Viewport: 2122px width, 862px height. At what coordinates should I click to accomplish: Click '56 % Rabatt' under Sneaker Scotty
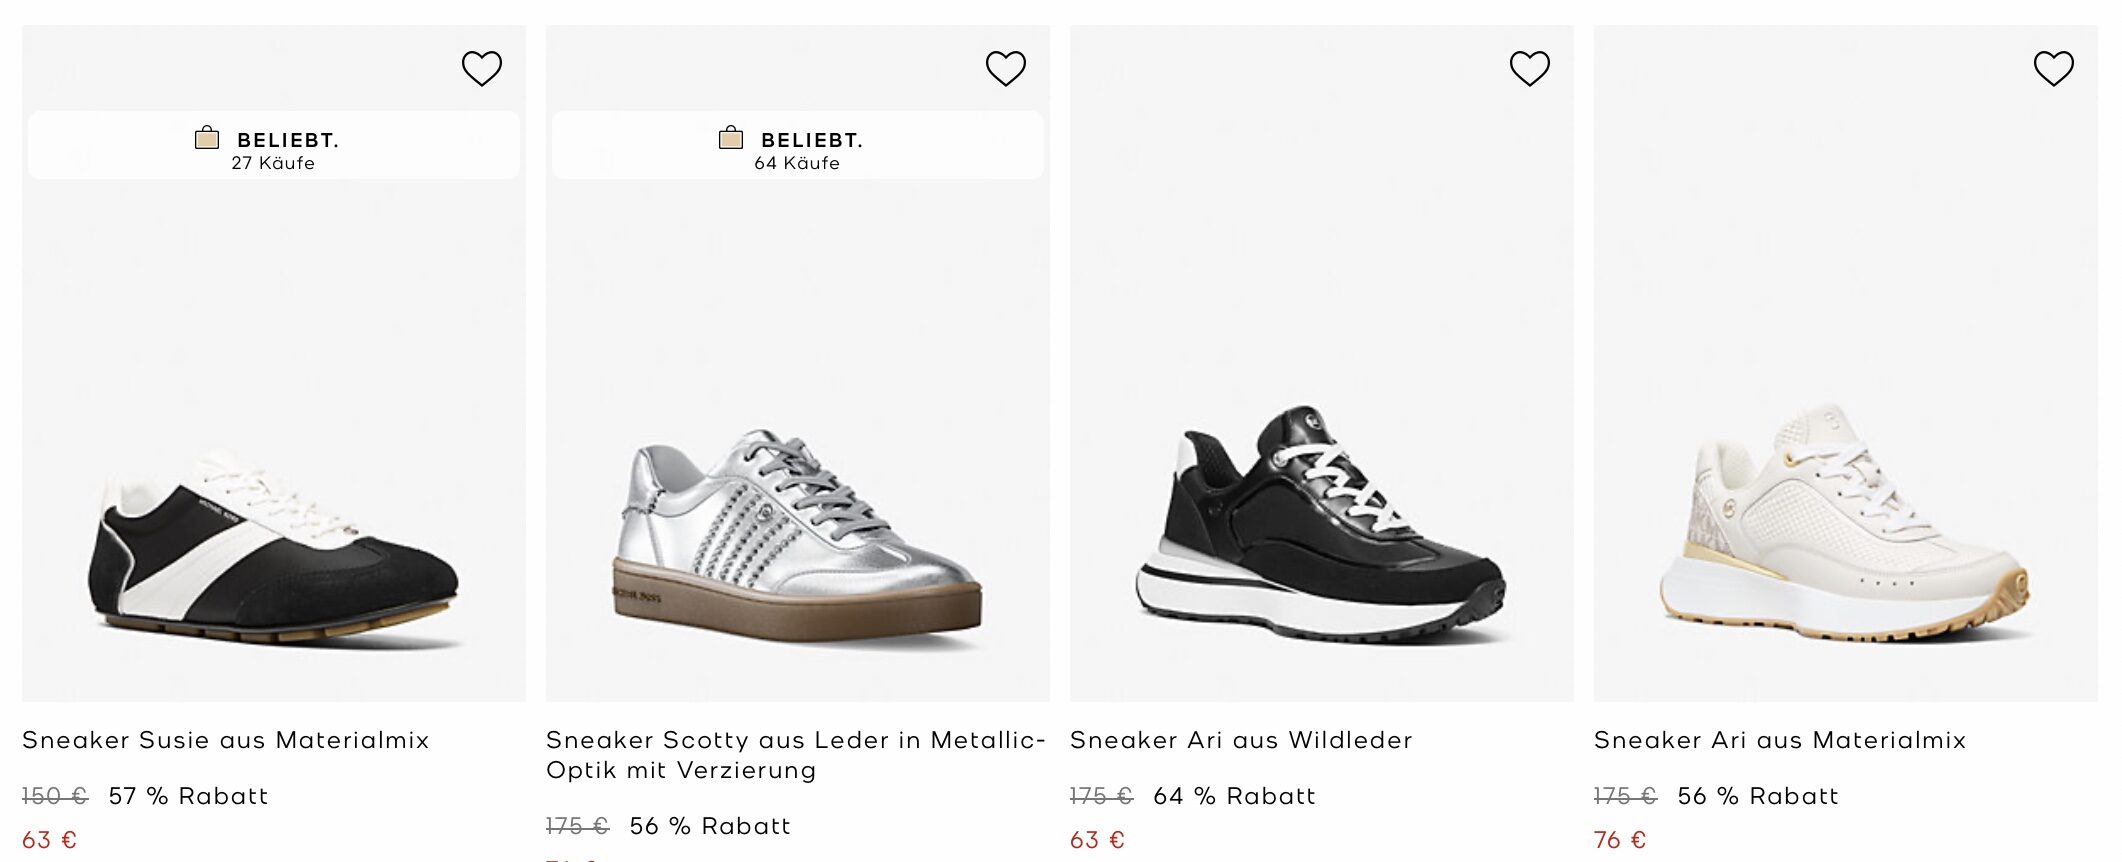point(710,827)
